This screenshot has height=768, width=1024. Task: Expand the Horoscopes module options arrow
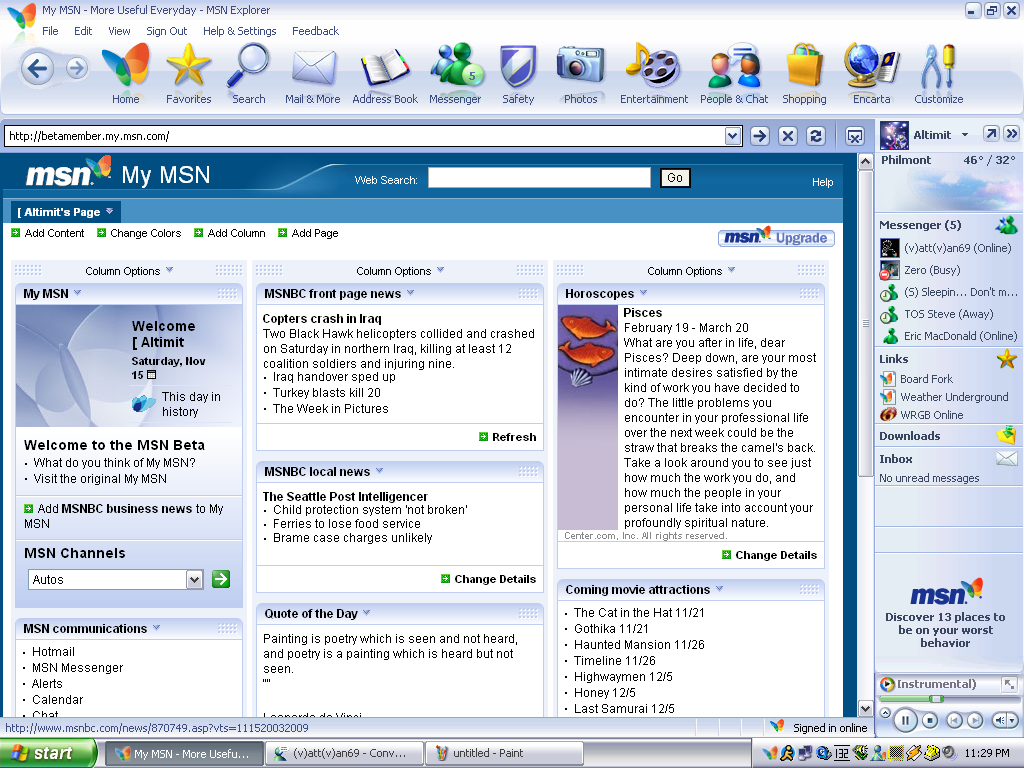[643, 293]
